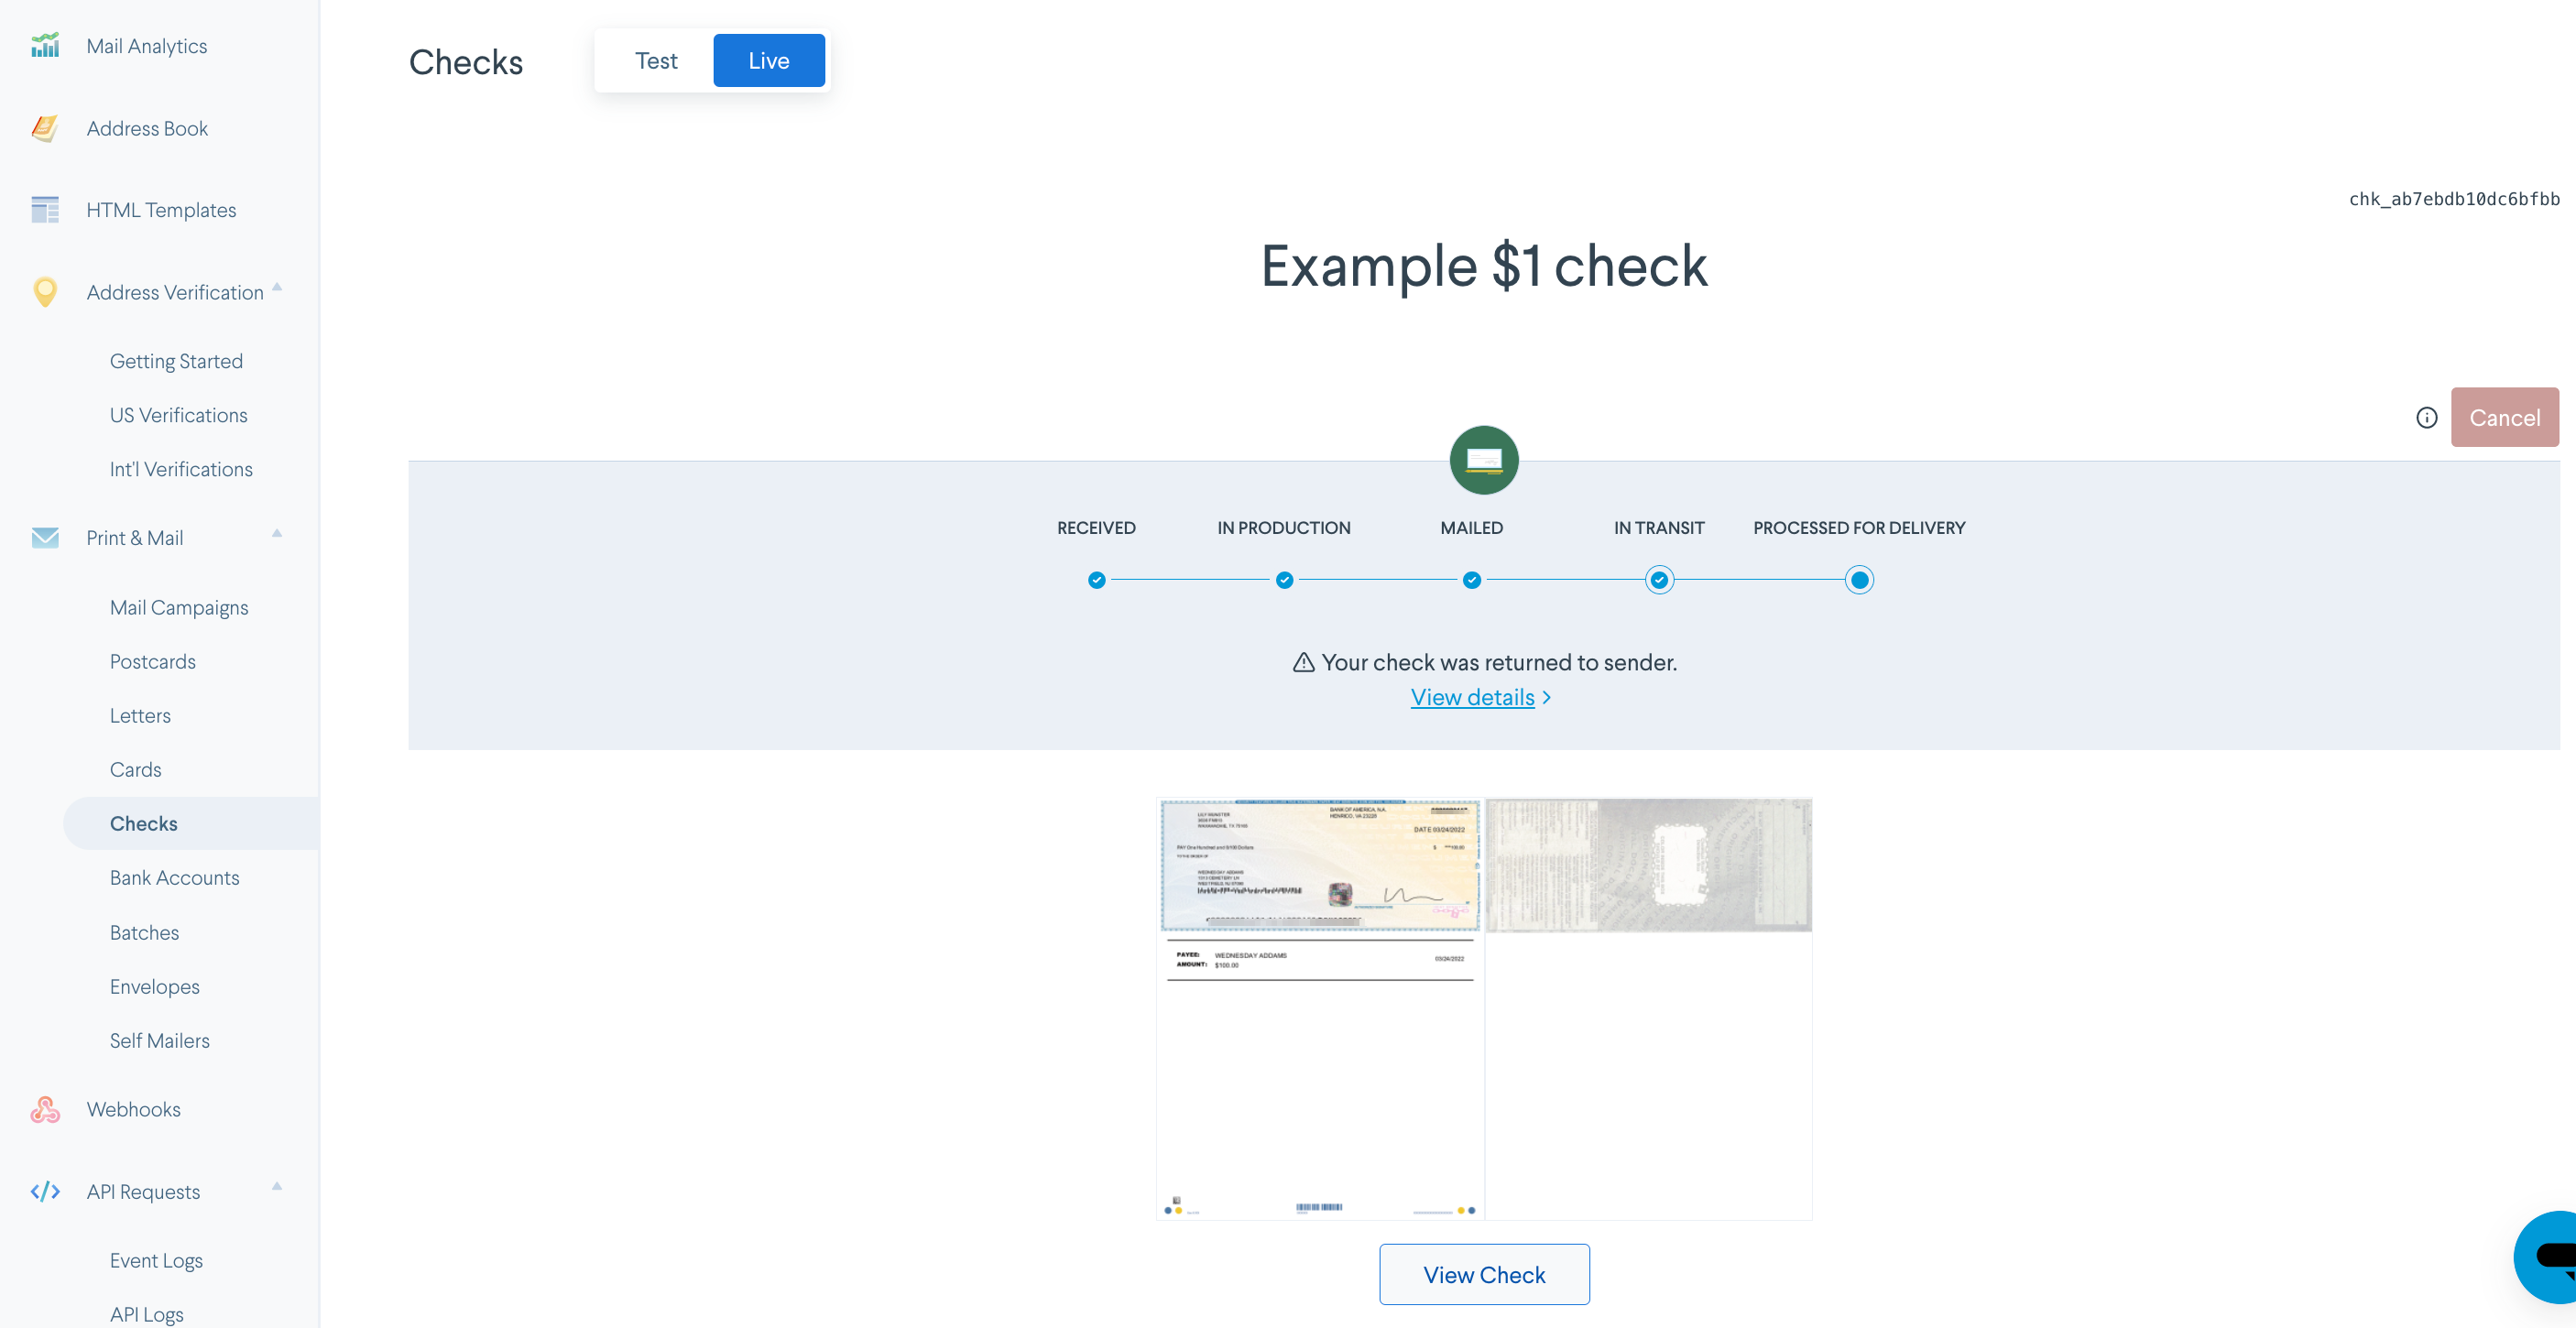Click the chevron after View details

pyautogui.click(x=1547, y=697)
